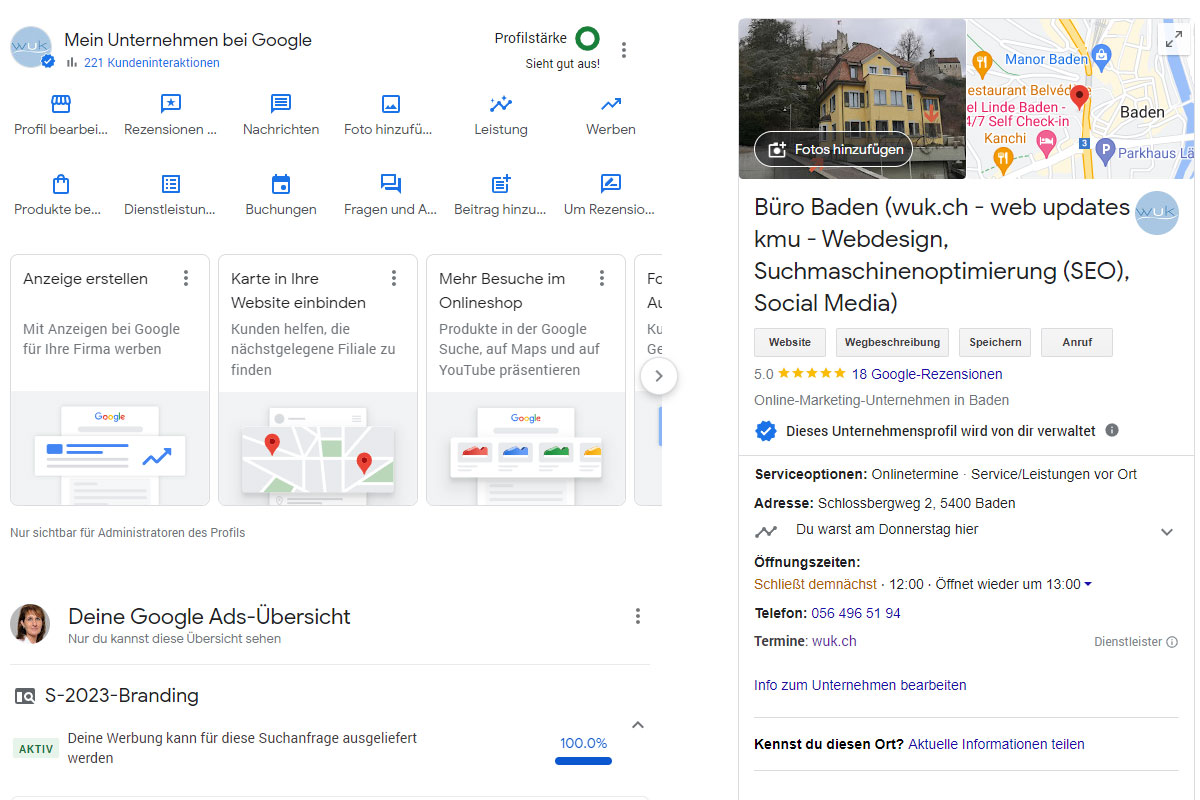Select the Foto hinzufügen icon
1200x800 pixels.
click(391, 103)
